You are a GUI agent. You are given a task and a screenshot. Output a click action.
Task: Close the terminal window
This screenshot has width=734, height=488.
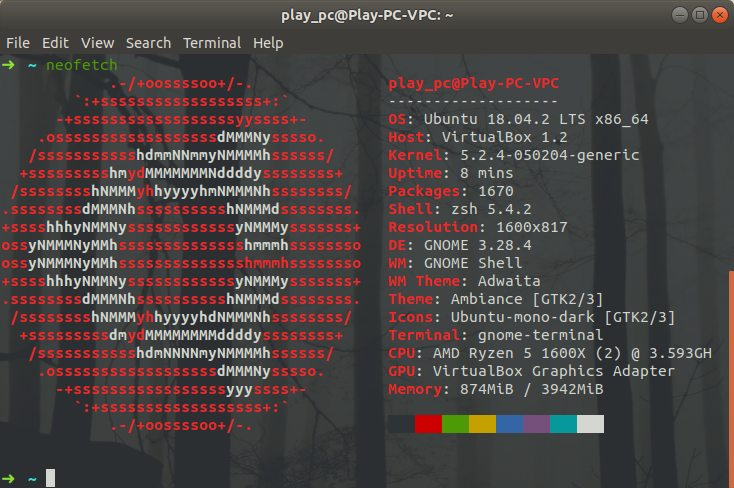(717, 15)
